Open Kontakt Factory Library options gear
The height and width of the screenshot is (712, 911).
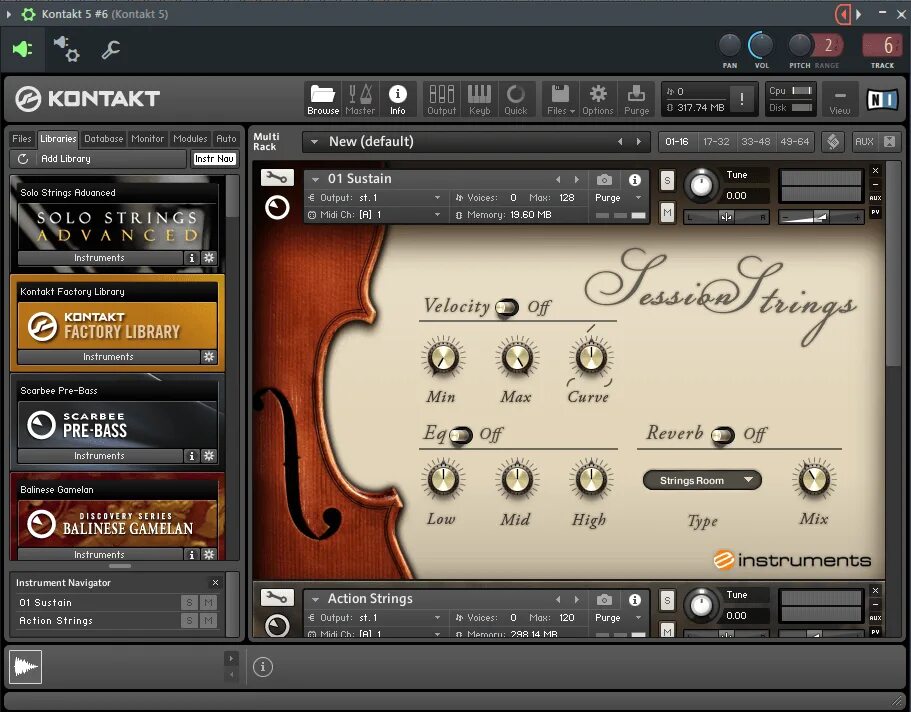209,356
